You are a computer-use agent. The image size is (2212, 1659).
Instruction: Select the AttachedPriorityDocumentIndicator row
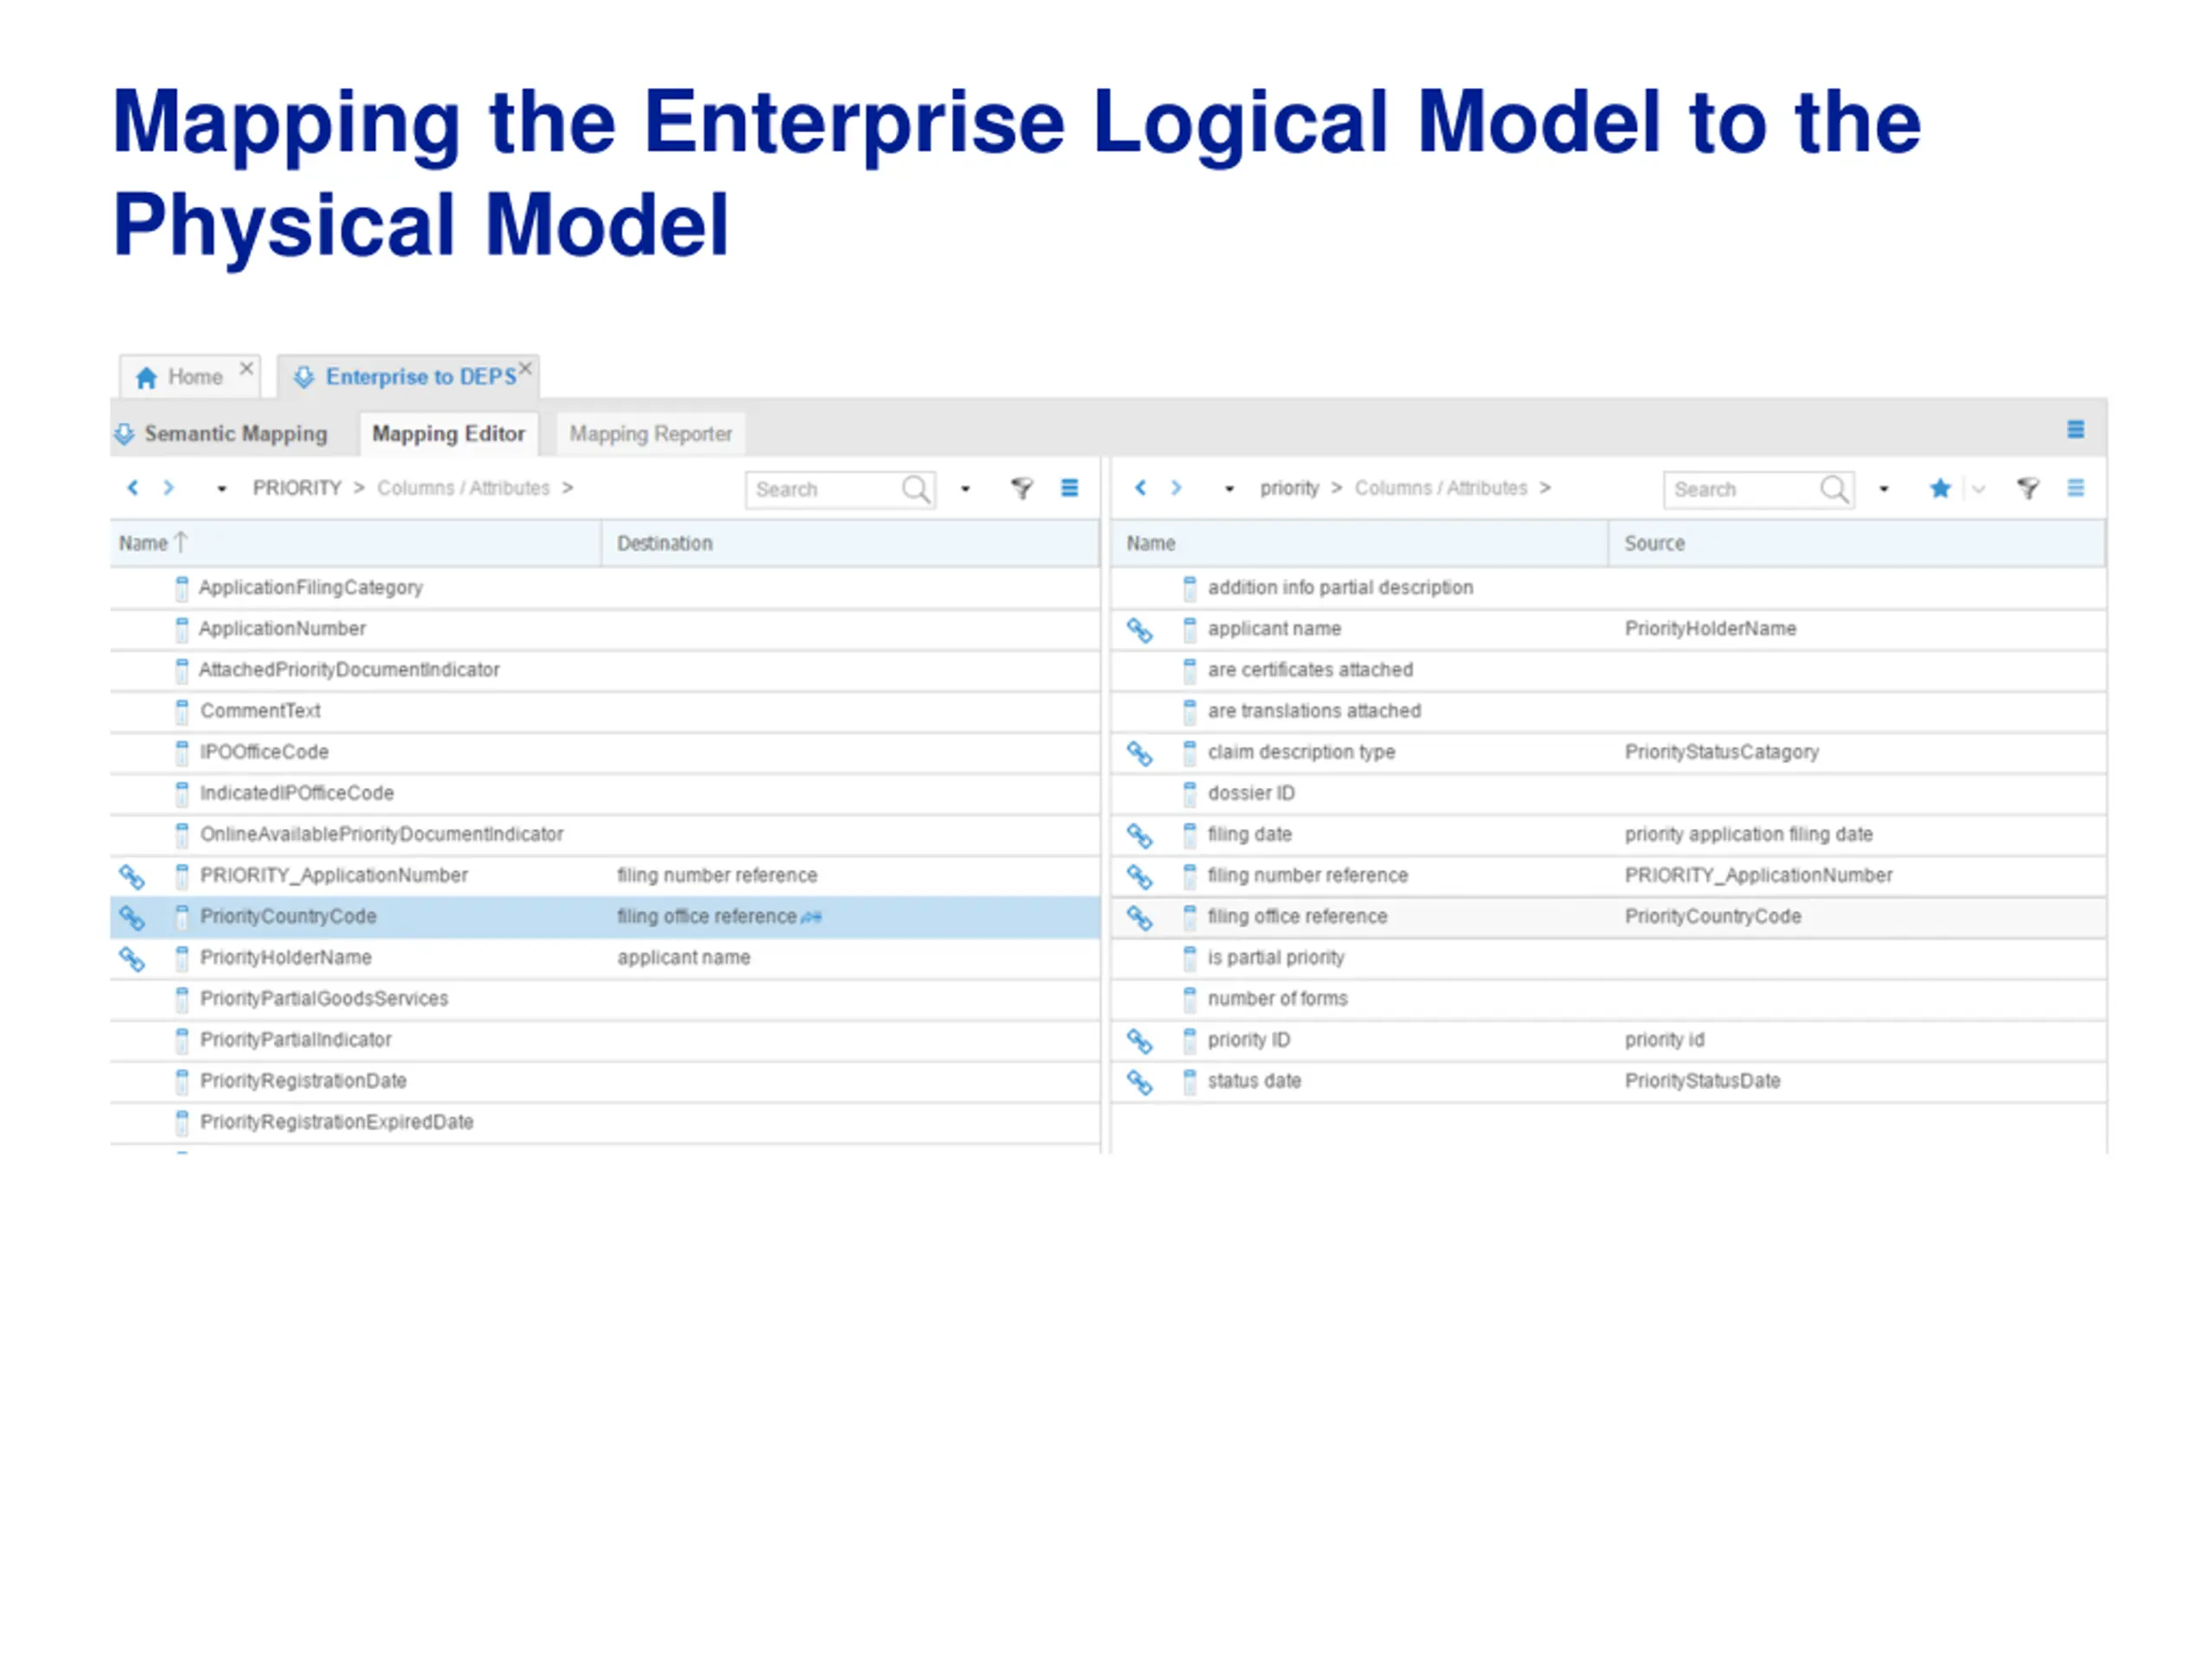click(x=605, y=670)
